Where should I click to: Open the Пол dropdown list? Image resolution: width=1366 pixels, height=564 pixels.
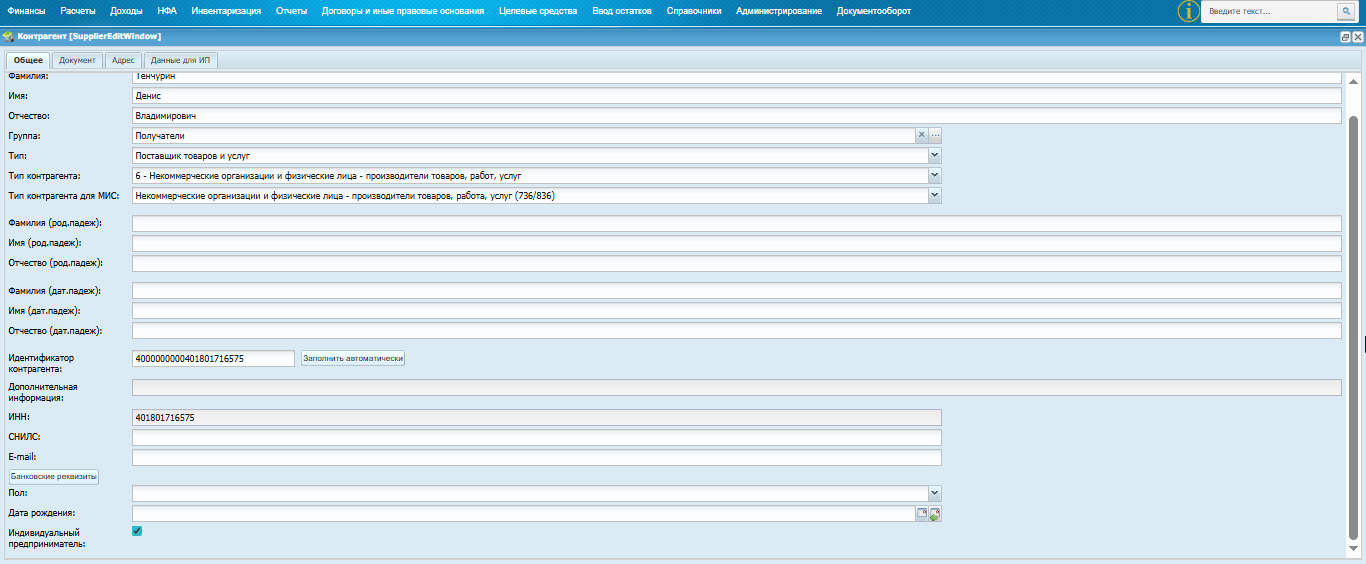pyautogui.click(x=935, y=493)
